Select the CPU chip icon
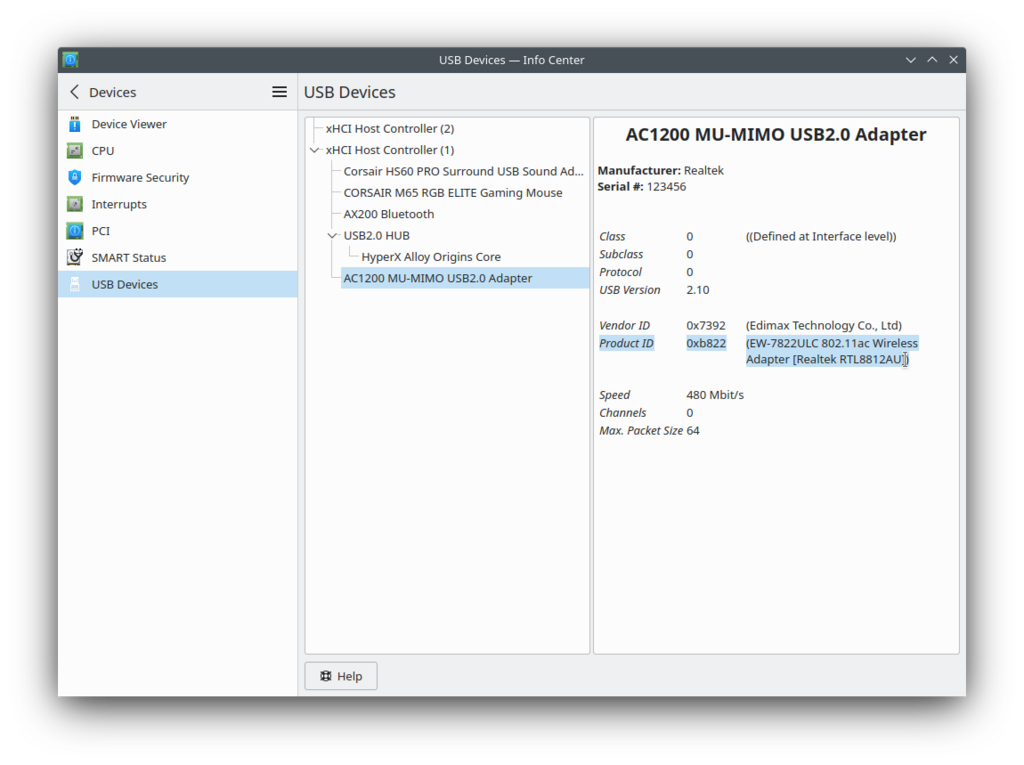The height and width of the screenshot is (765, 1024). coord(75,151)
